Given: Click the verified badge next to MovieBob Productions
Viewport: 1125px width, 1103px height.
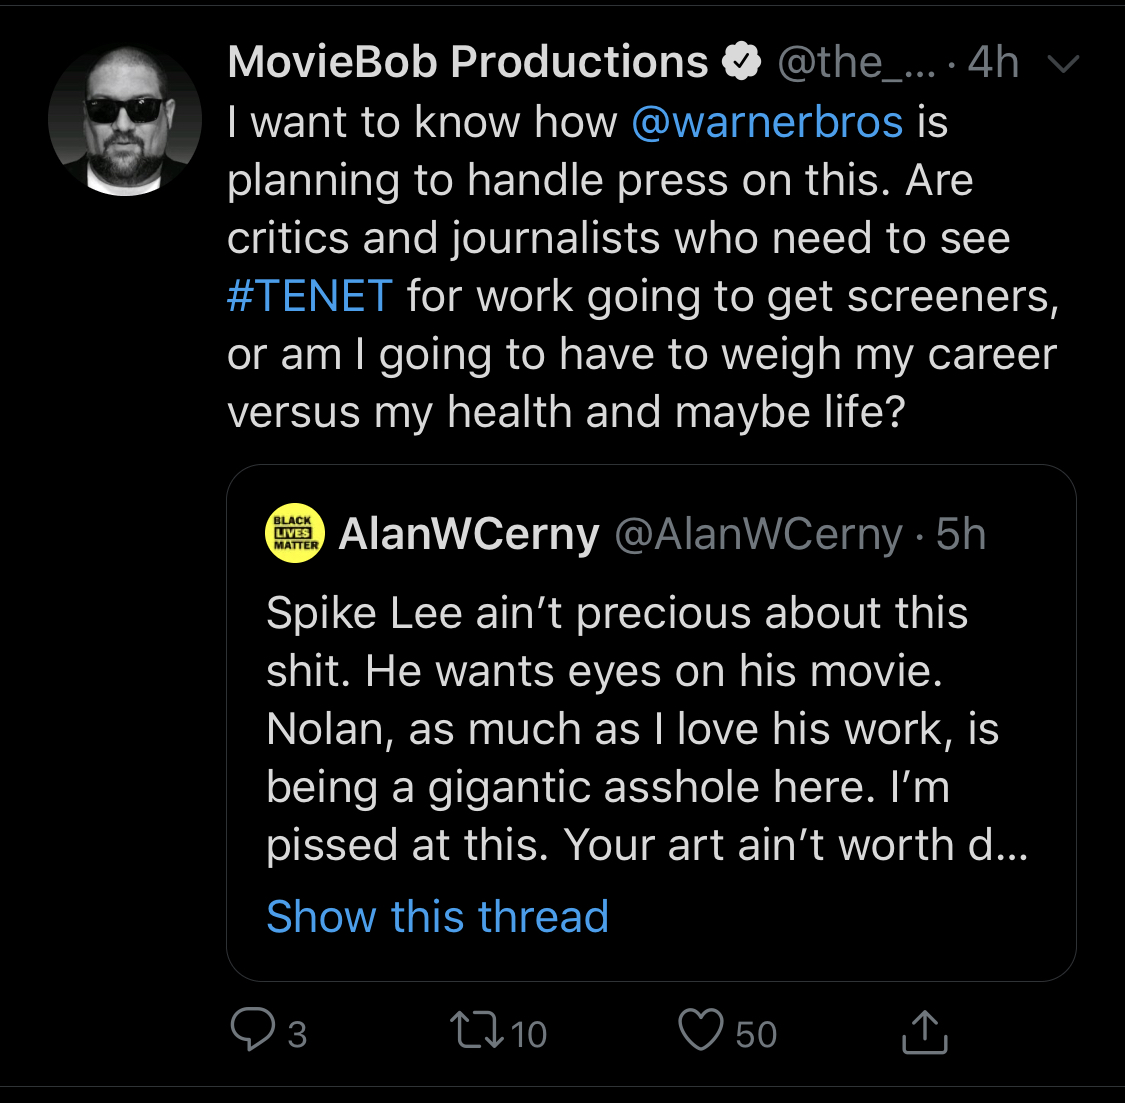Looking at the screenshot, I should pos(742,62).
